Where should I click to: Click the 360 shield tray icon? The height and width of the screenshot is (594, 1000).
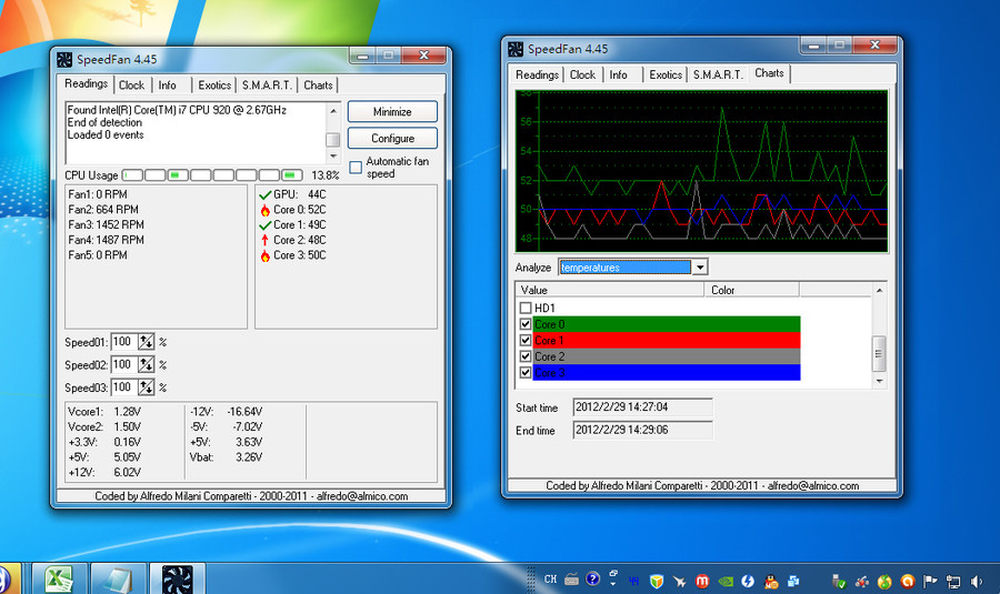[x=656, y=581]
